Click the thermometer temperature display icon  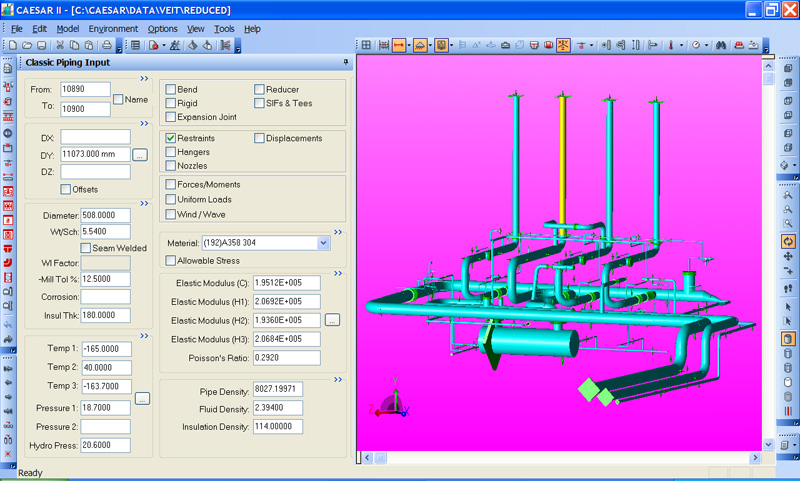(x=670, y=45)
